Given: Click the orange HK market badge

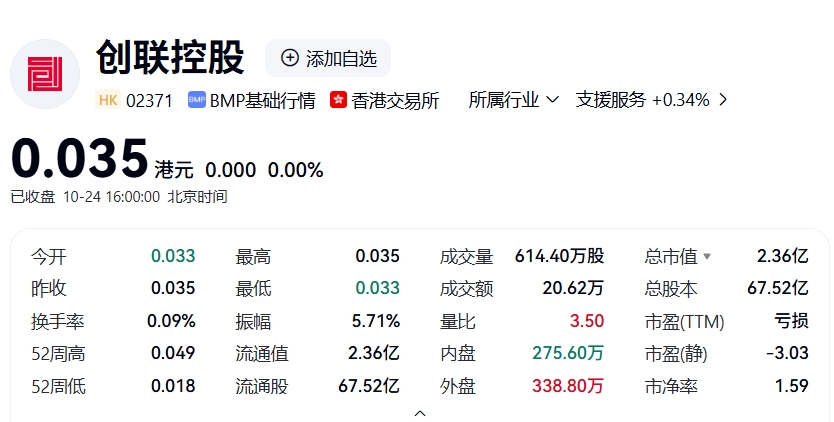Looking at the screenshot, I should pos(108,100).
